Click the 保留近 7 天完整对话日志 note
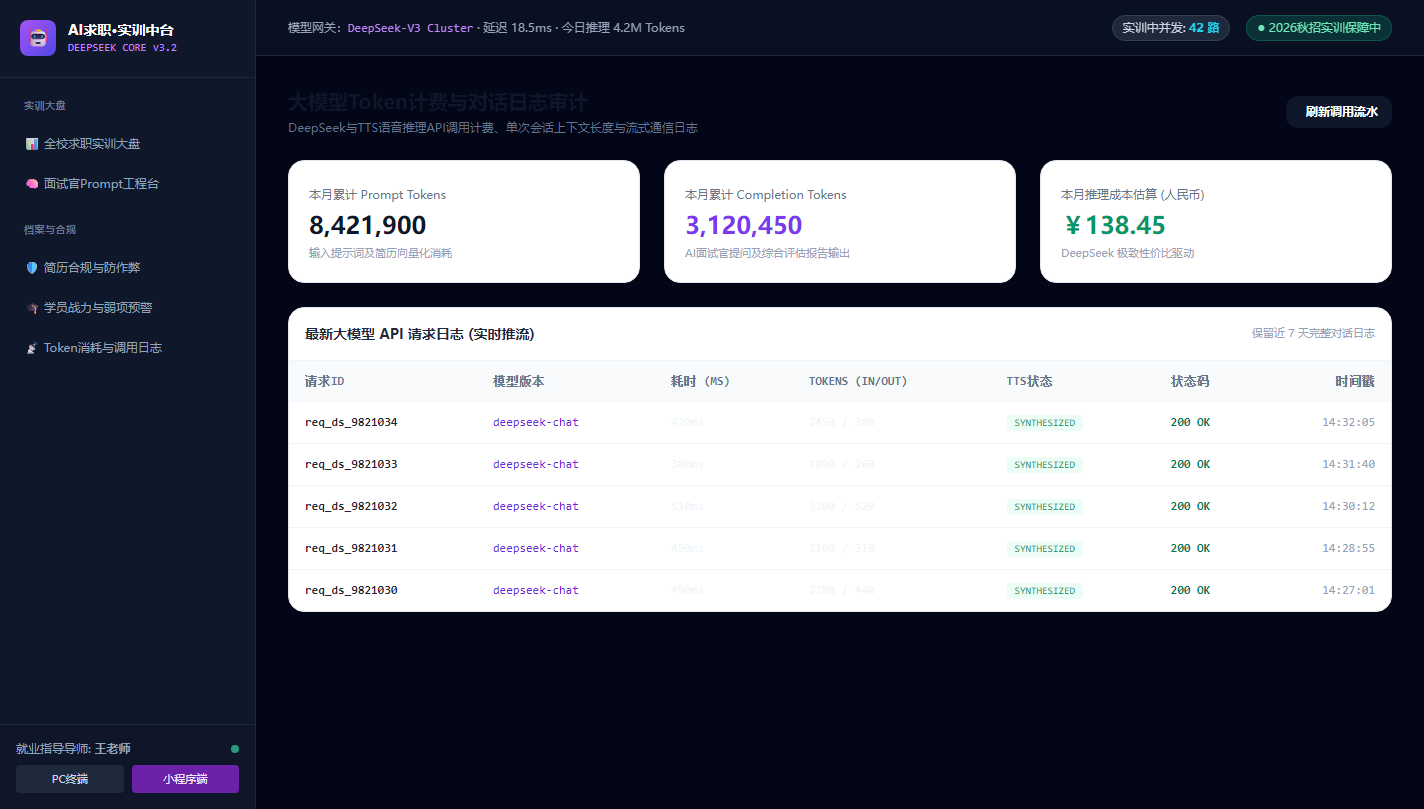 1313,333
